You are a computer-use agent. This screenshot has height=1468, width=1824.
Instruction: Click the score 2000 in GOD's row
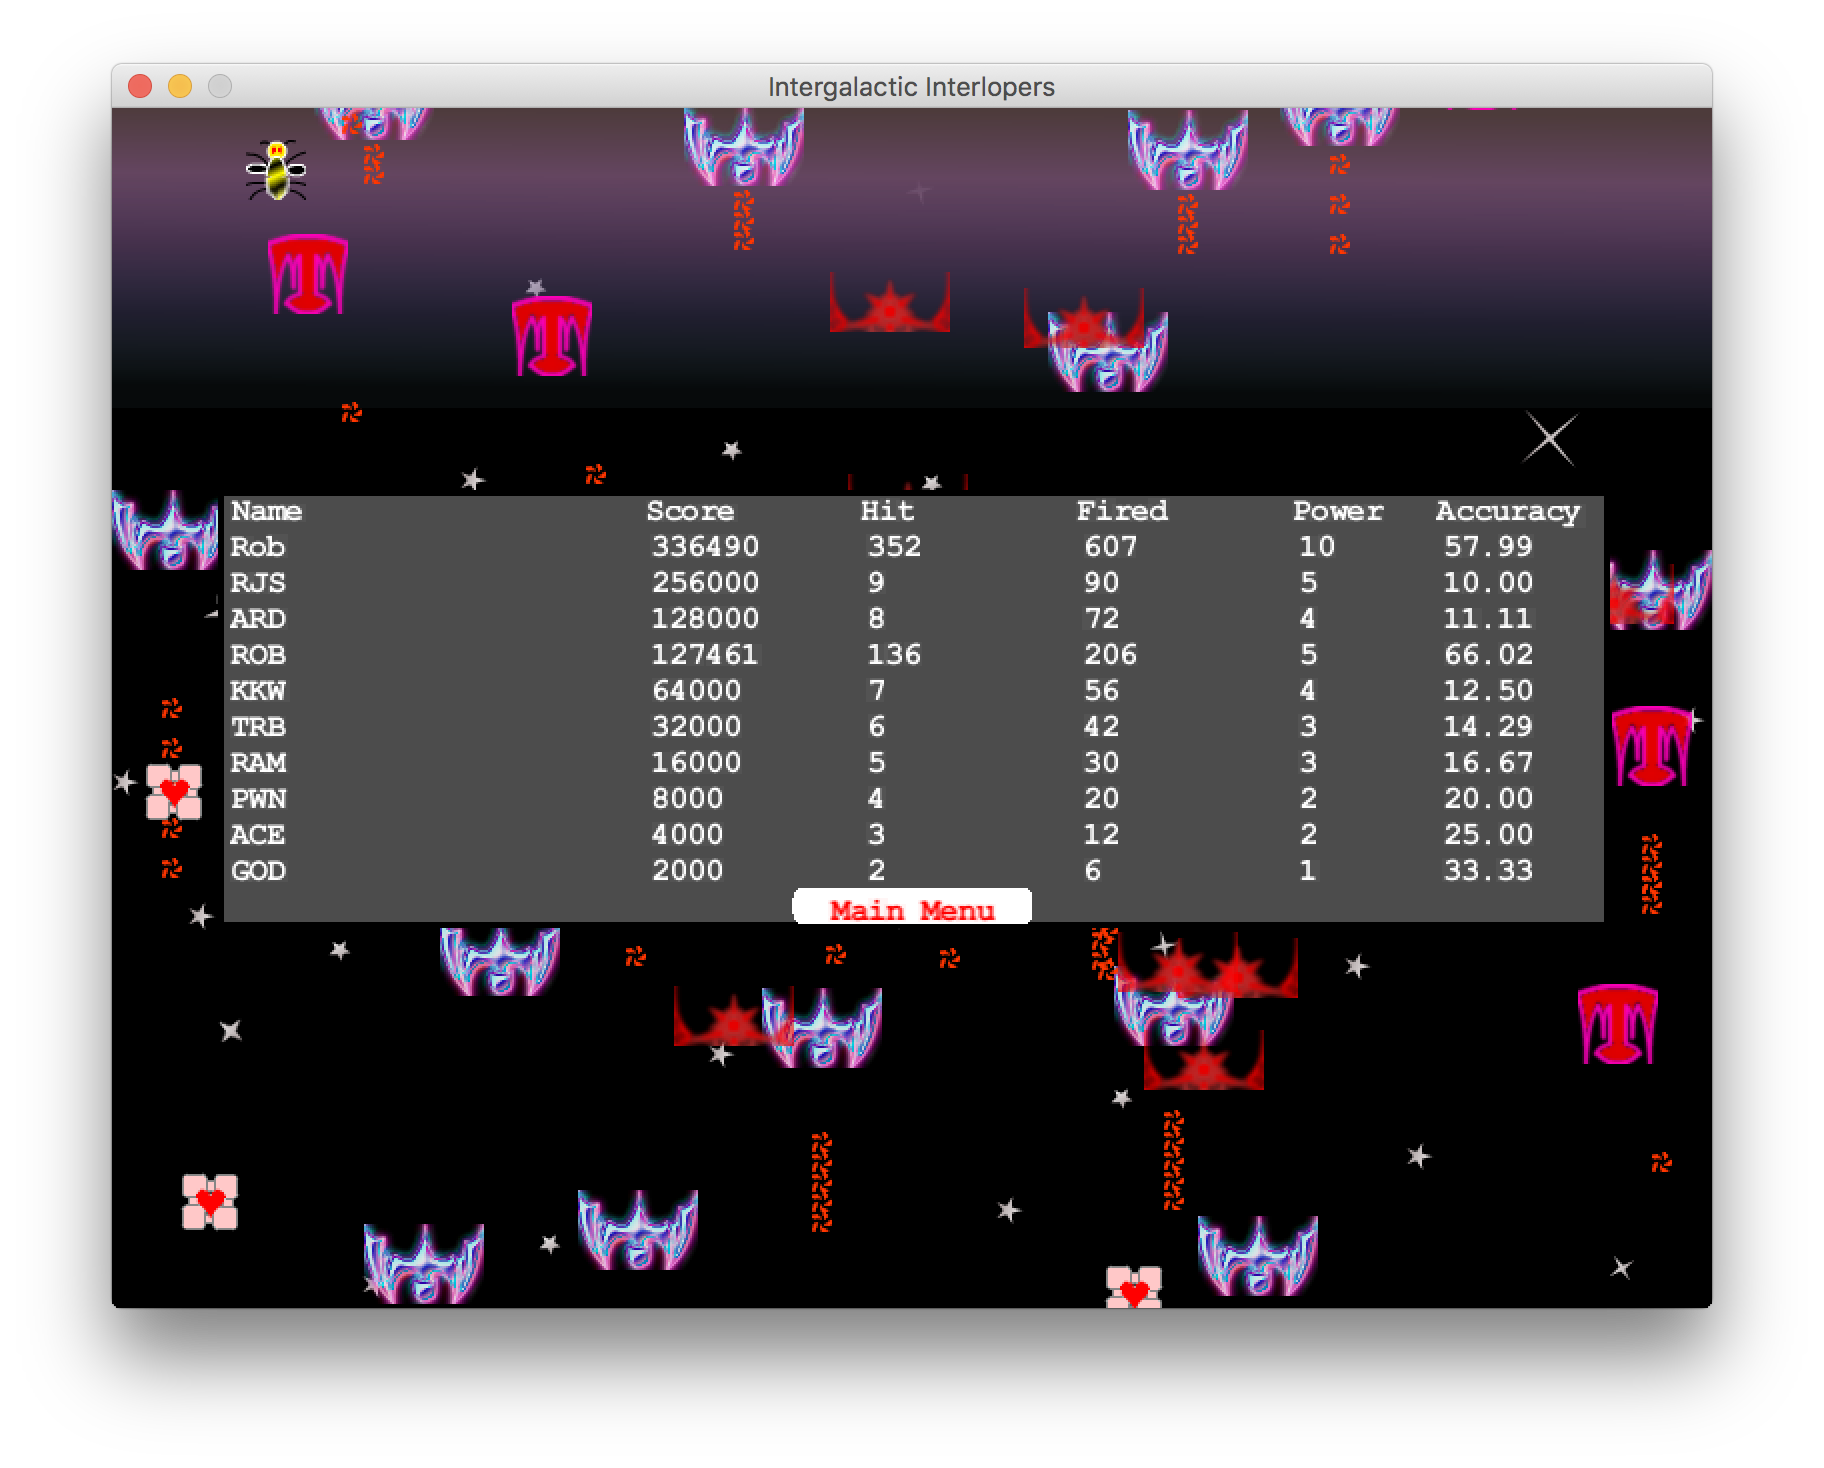687,871
